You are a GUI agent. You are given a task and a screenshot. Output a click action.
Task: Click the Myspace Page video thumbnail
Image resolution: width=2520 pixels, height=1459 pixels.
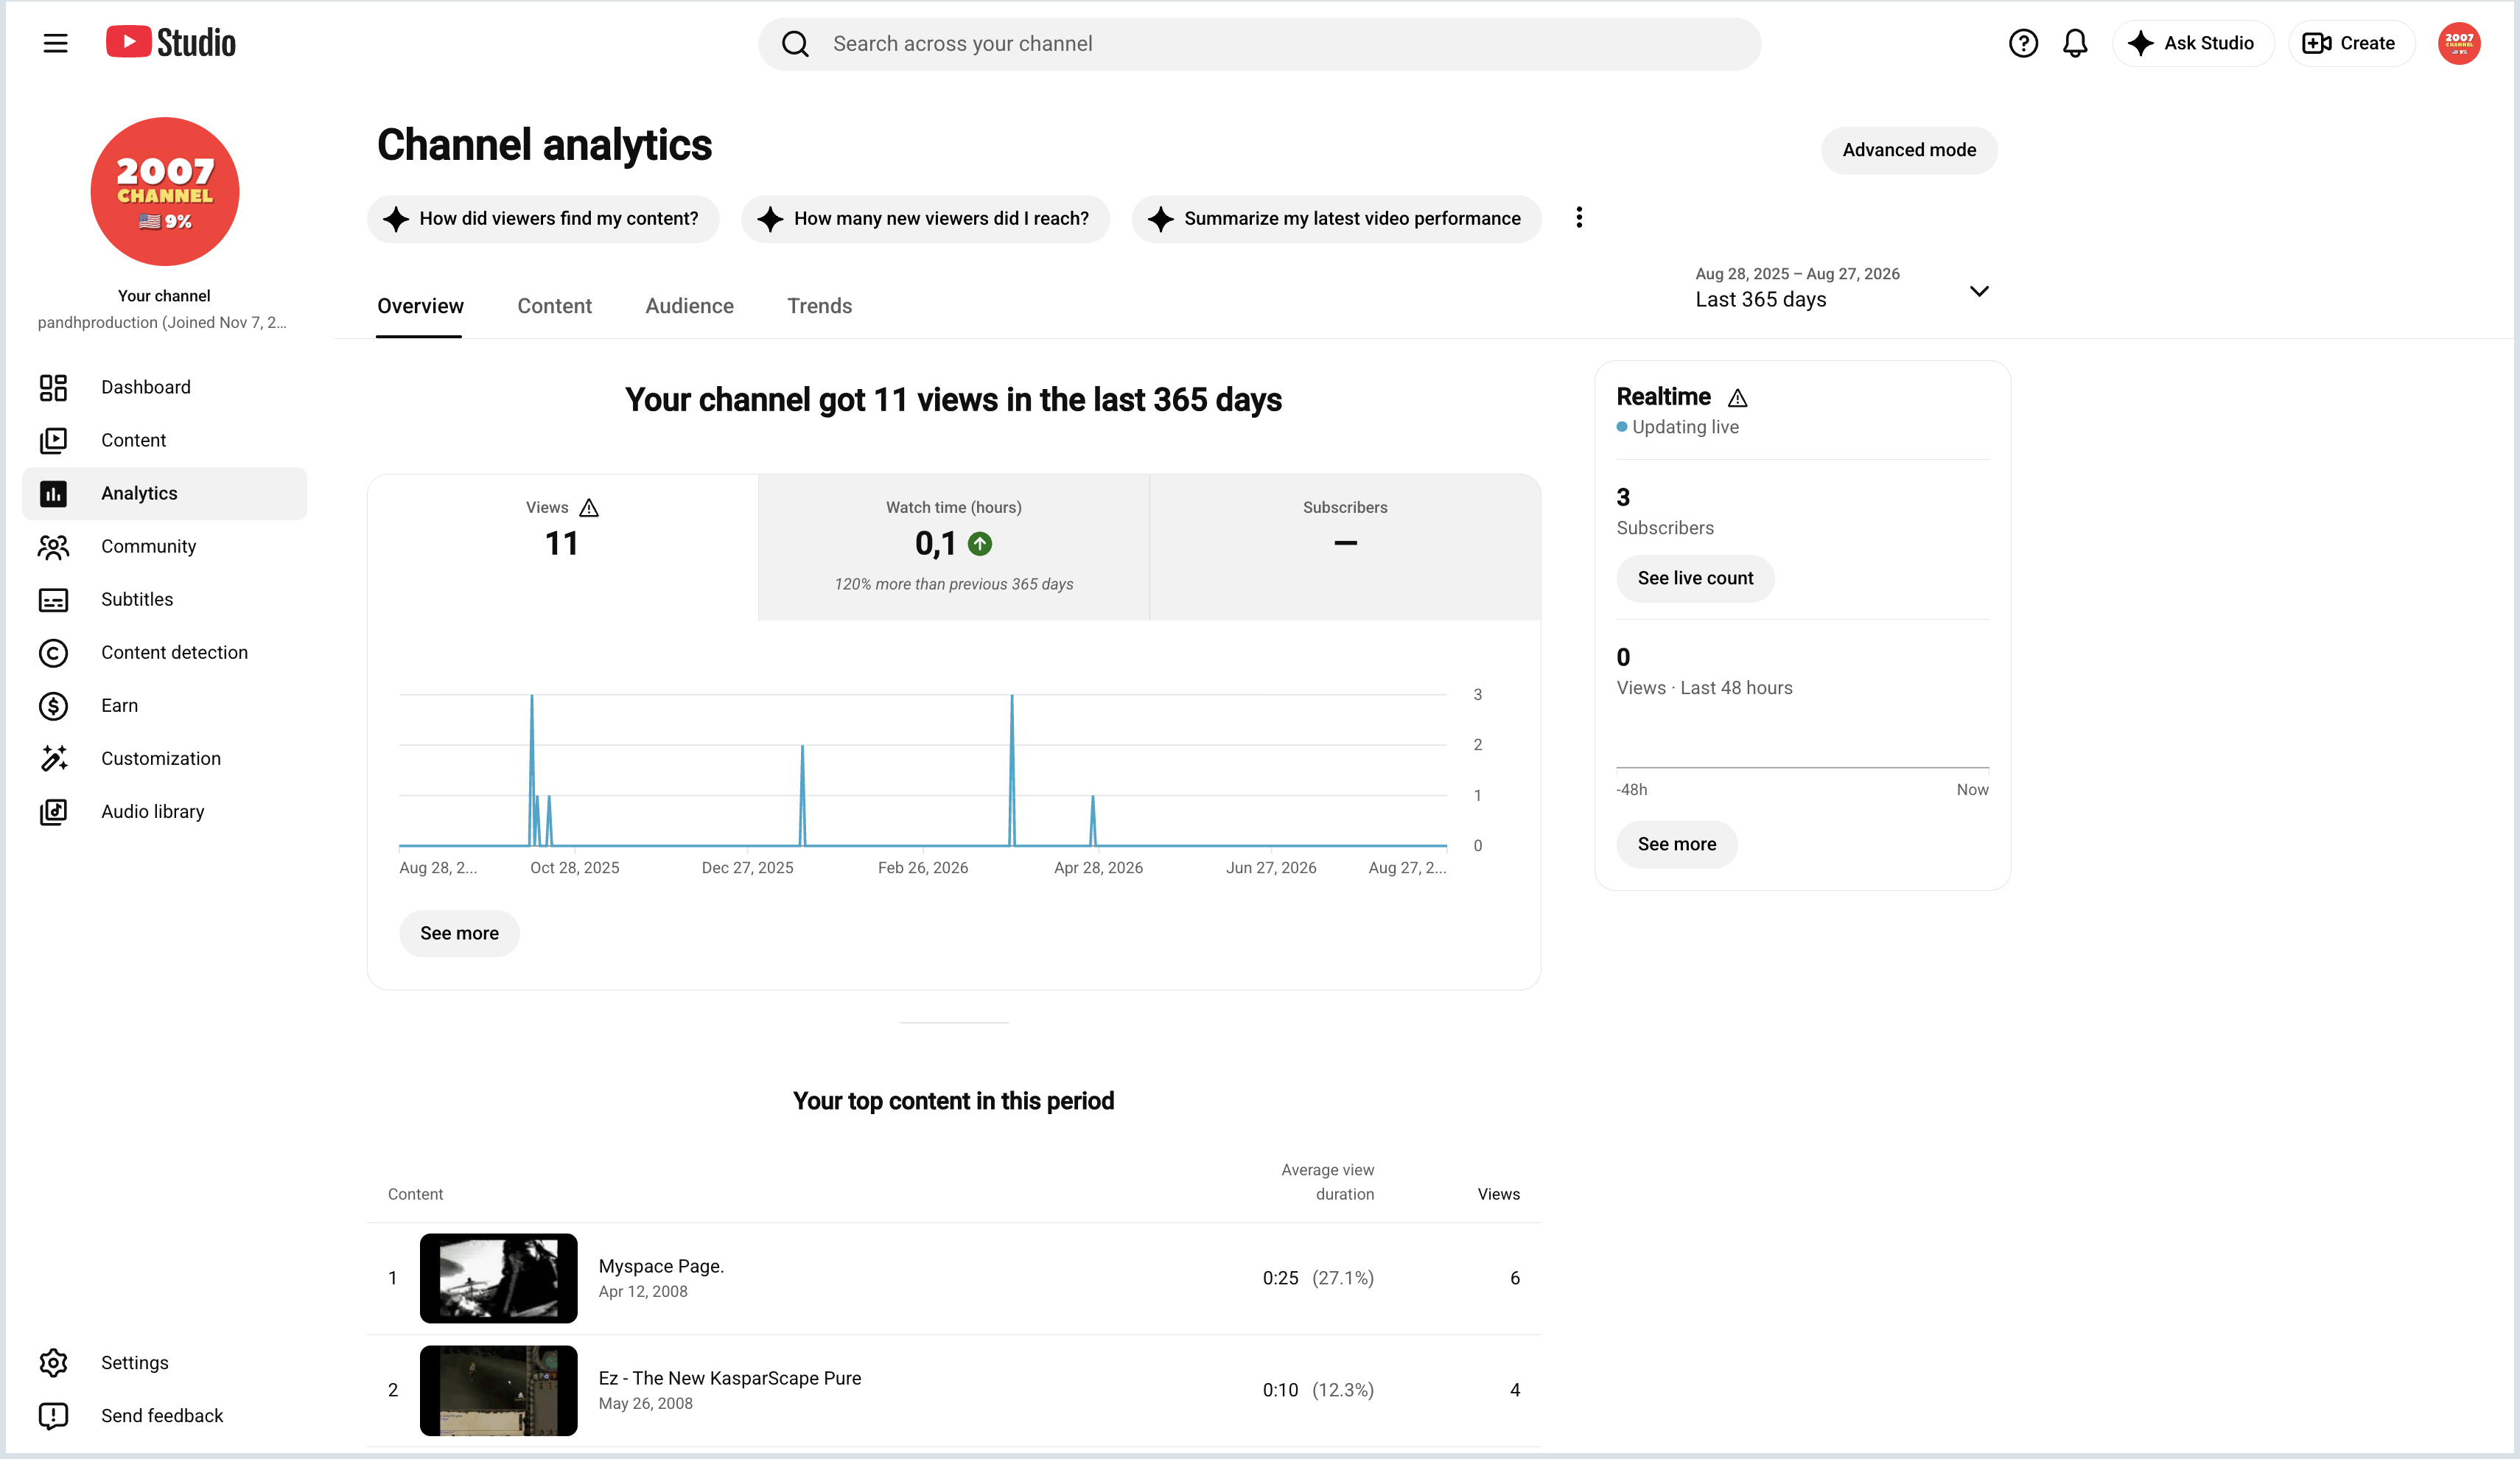click(498, 1278)
